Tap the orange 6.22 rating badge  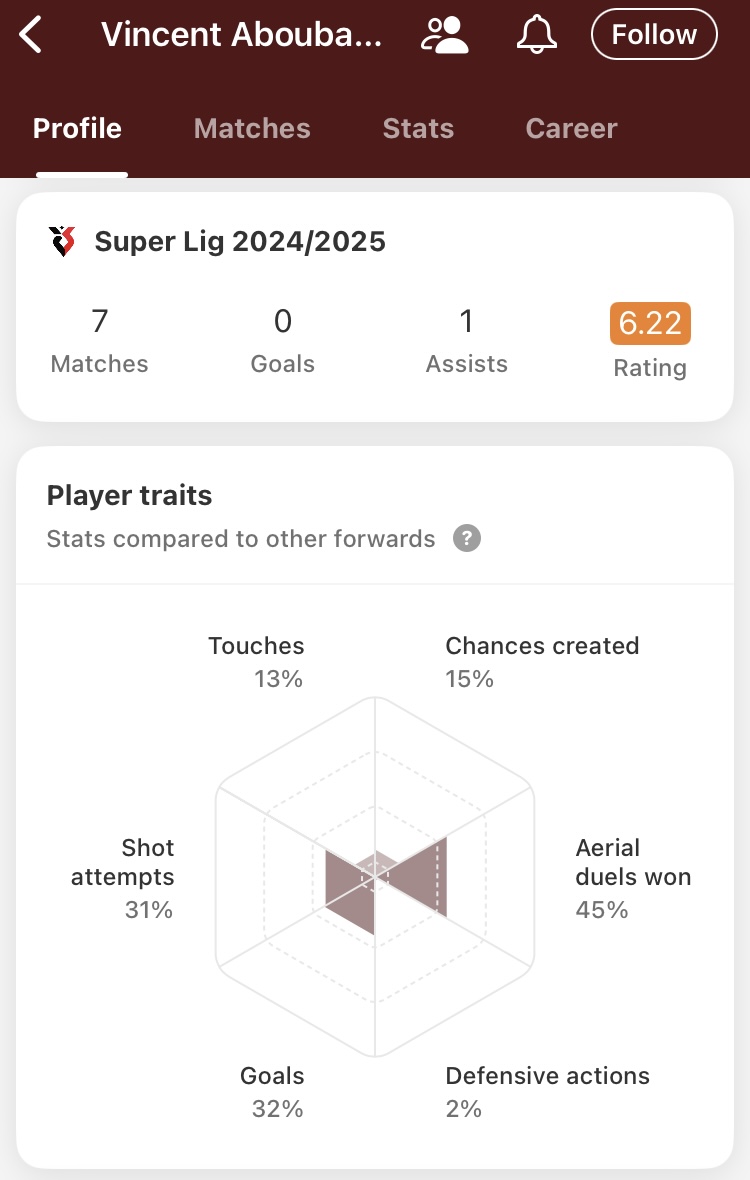650,323
